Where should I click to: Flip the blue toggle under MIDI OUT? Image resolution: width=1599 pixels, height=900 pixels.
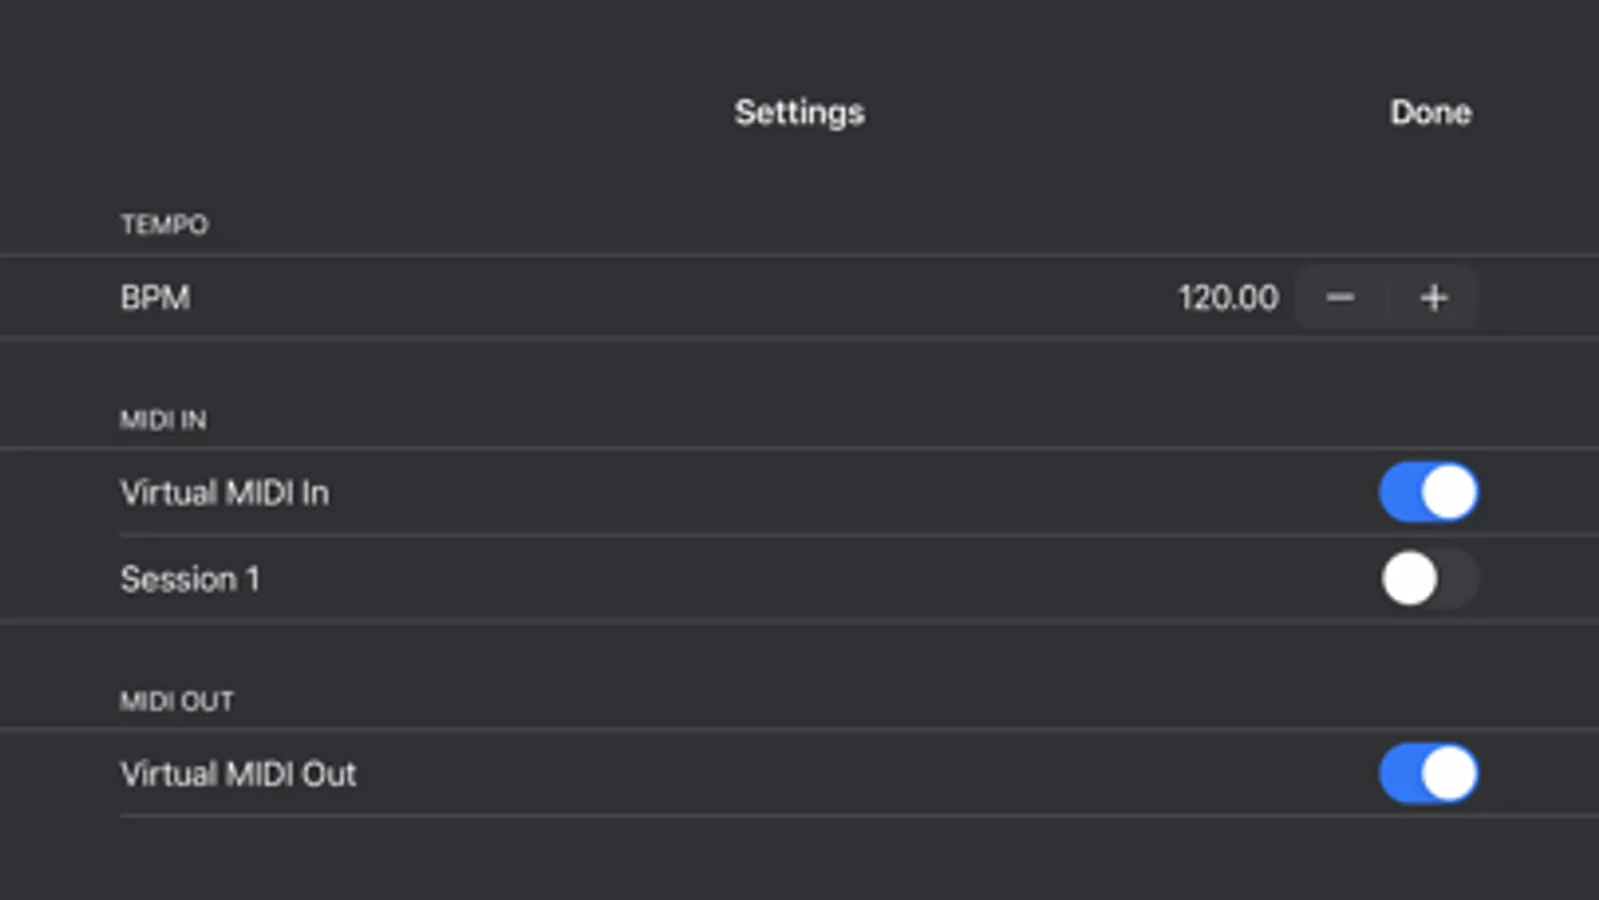click(1428, 774)
